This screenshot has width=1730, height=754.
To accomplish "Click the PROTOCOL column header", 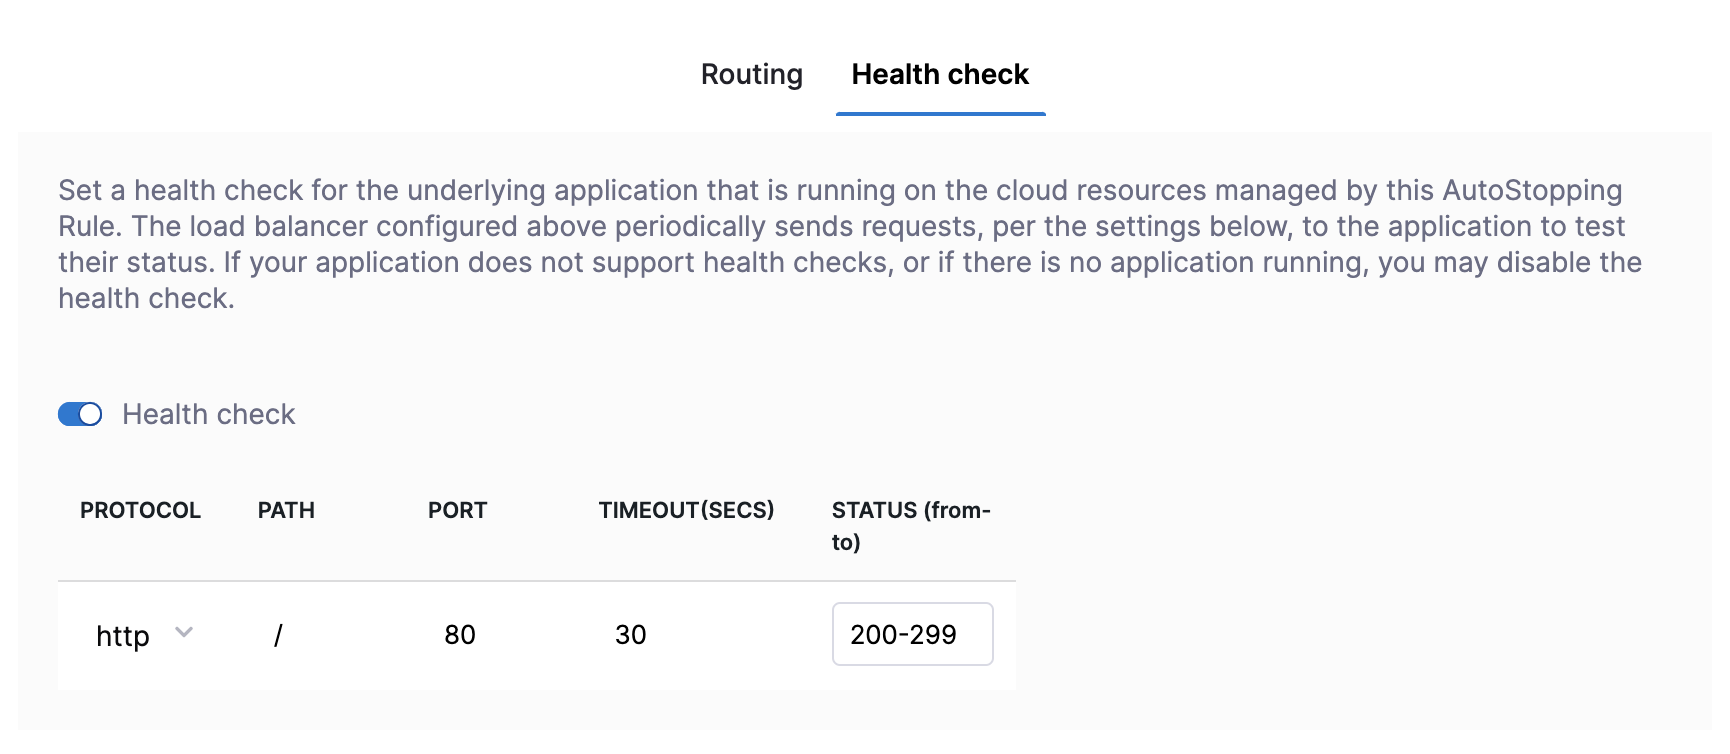I will [140, 510].
